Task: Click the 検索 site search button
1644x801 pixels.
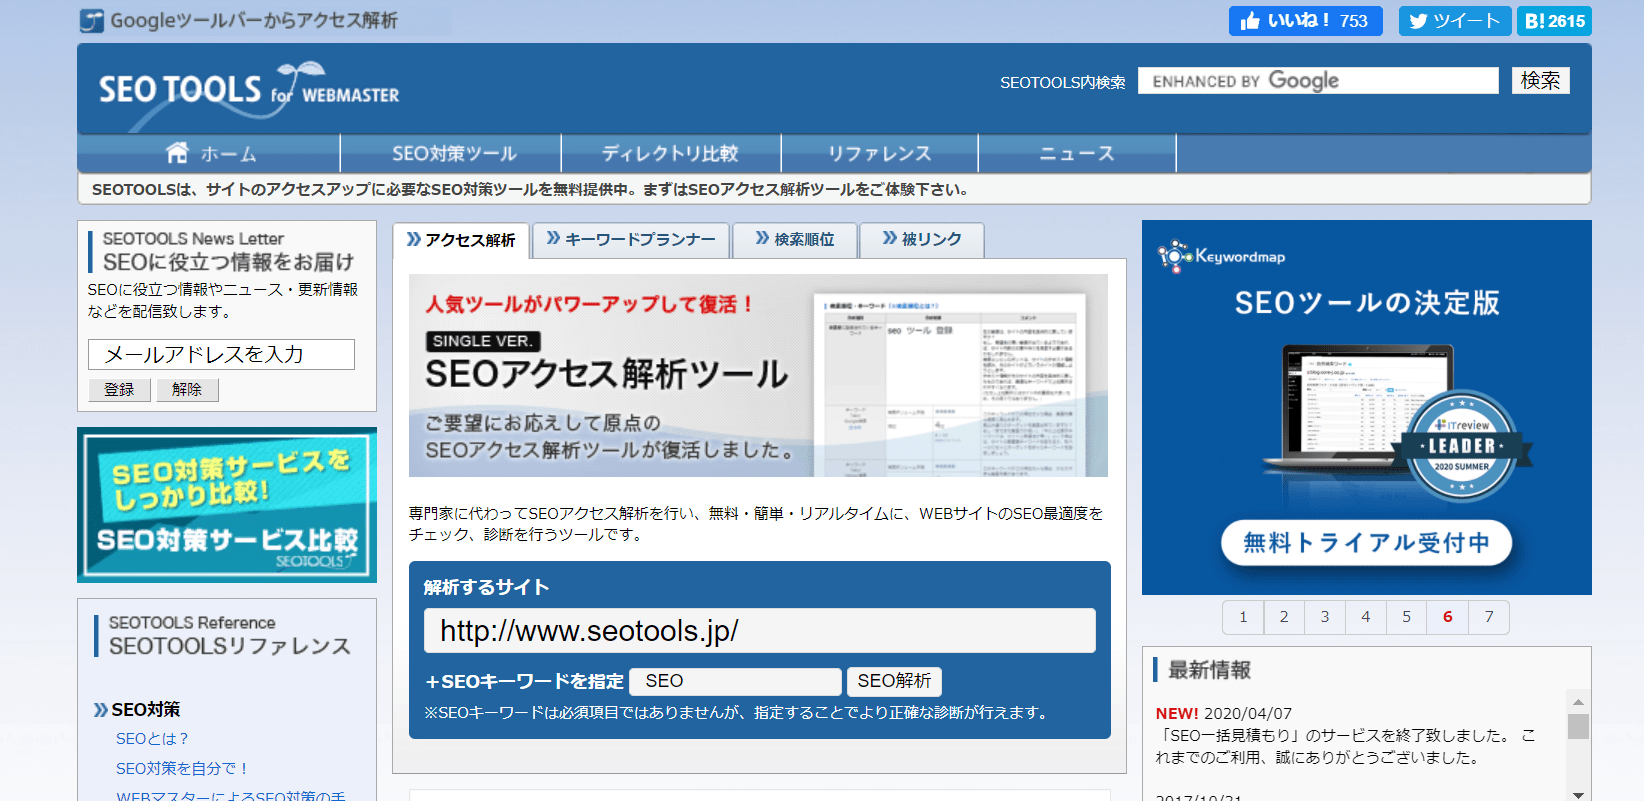Action: 1540,80
